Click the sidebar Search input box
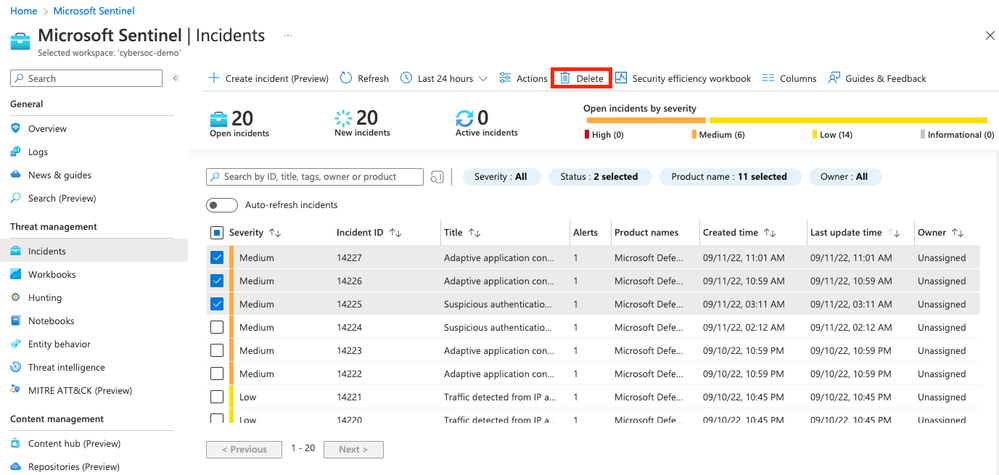Screen dimensions: 999x475 (87, 78)
